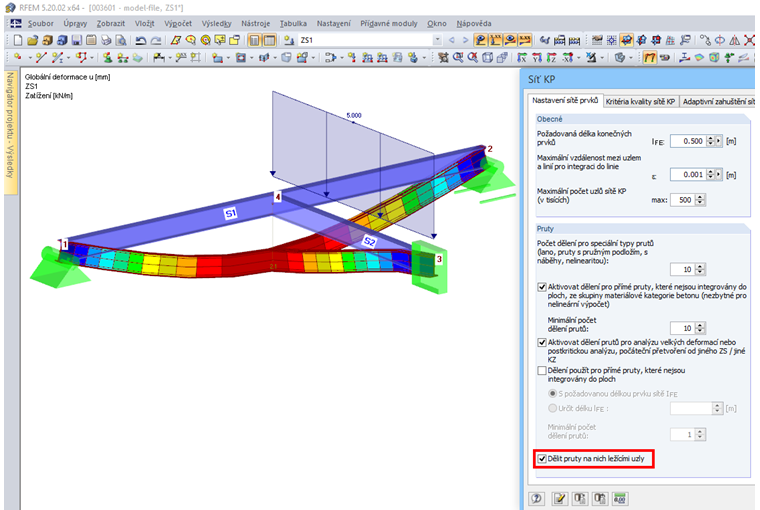
Task: Click node number 4 in the model
Action: point(278,196)
